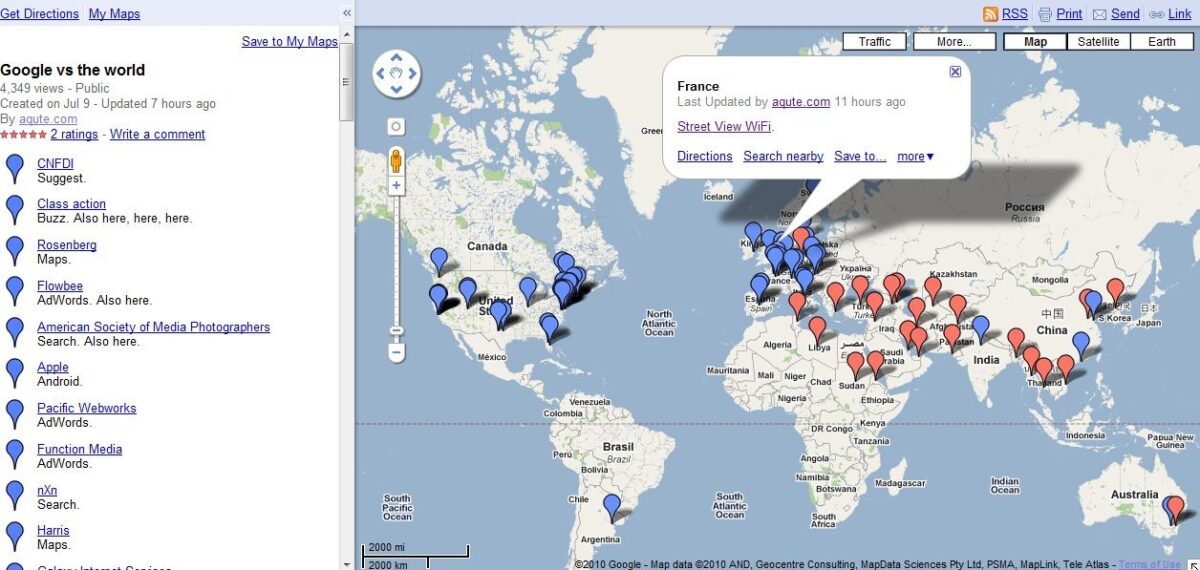The width and height of the screenshot is (1200, 570).
Task: Switch to Satellite view
Action: point(1098,42)
